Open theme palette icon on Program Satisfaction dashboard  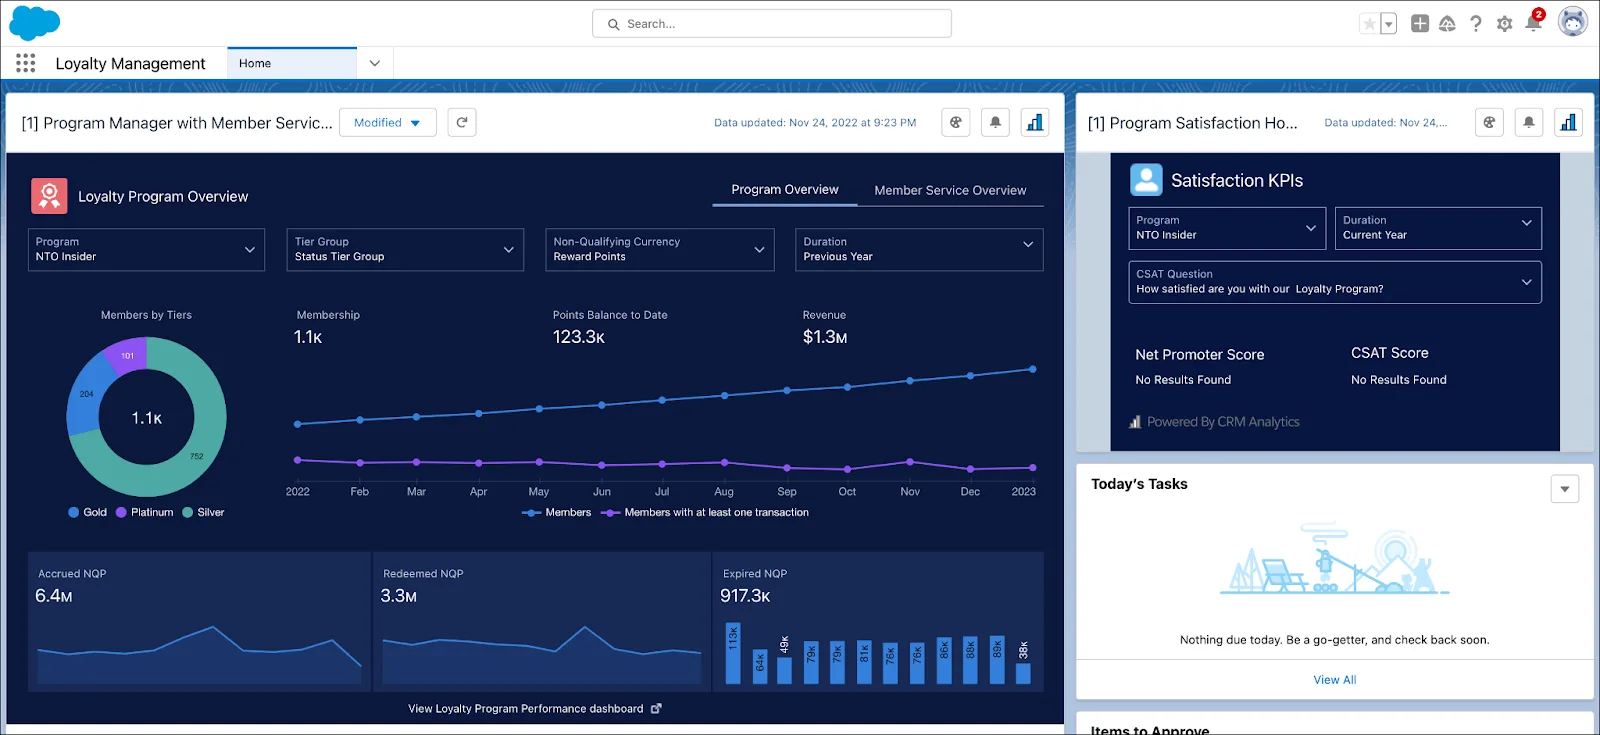1489,122
